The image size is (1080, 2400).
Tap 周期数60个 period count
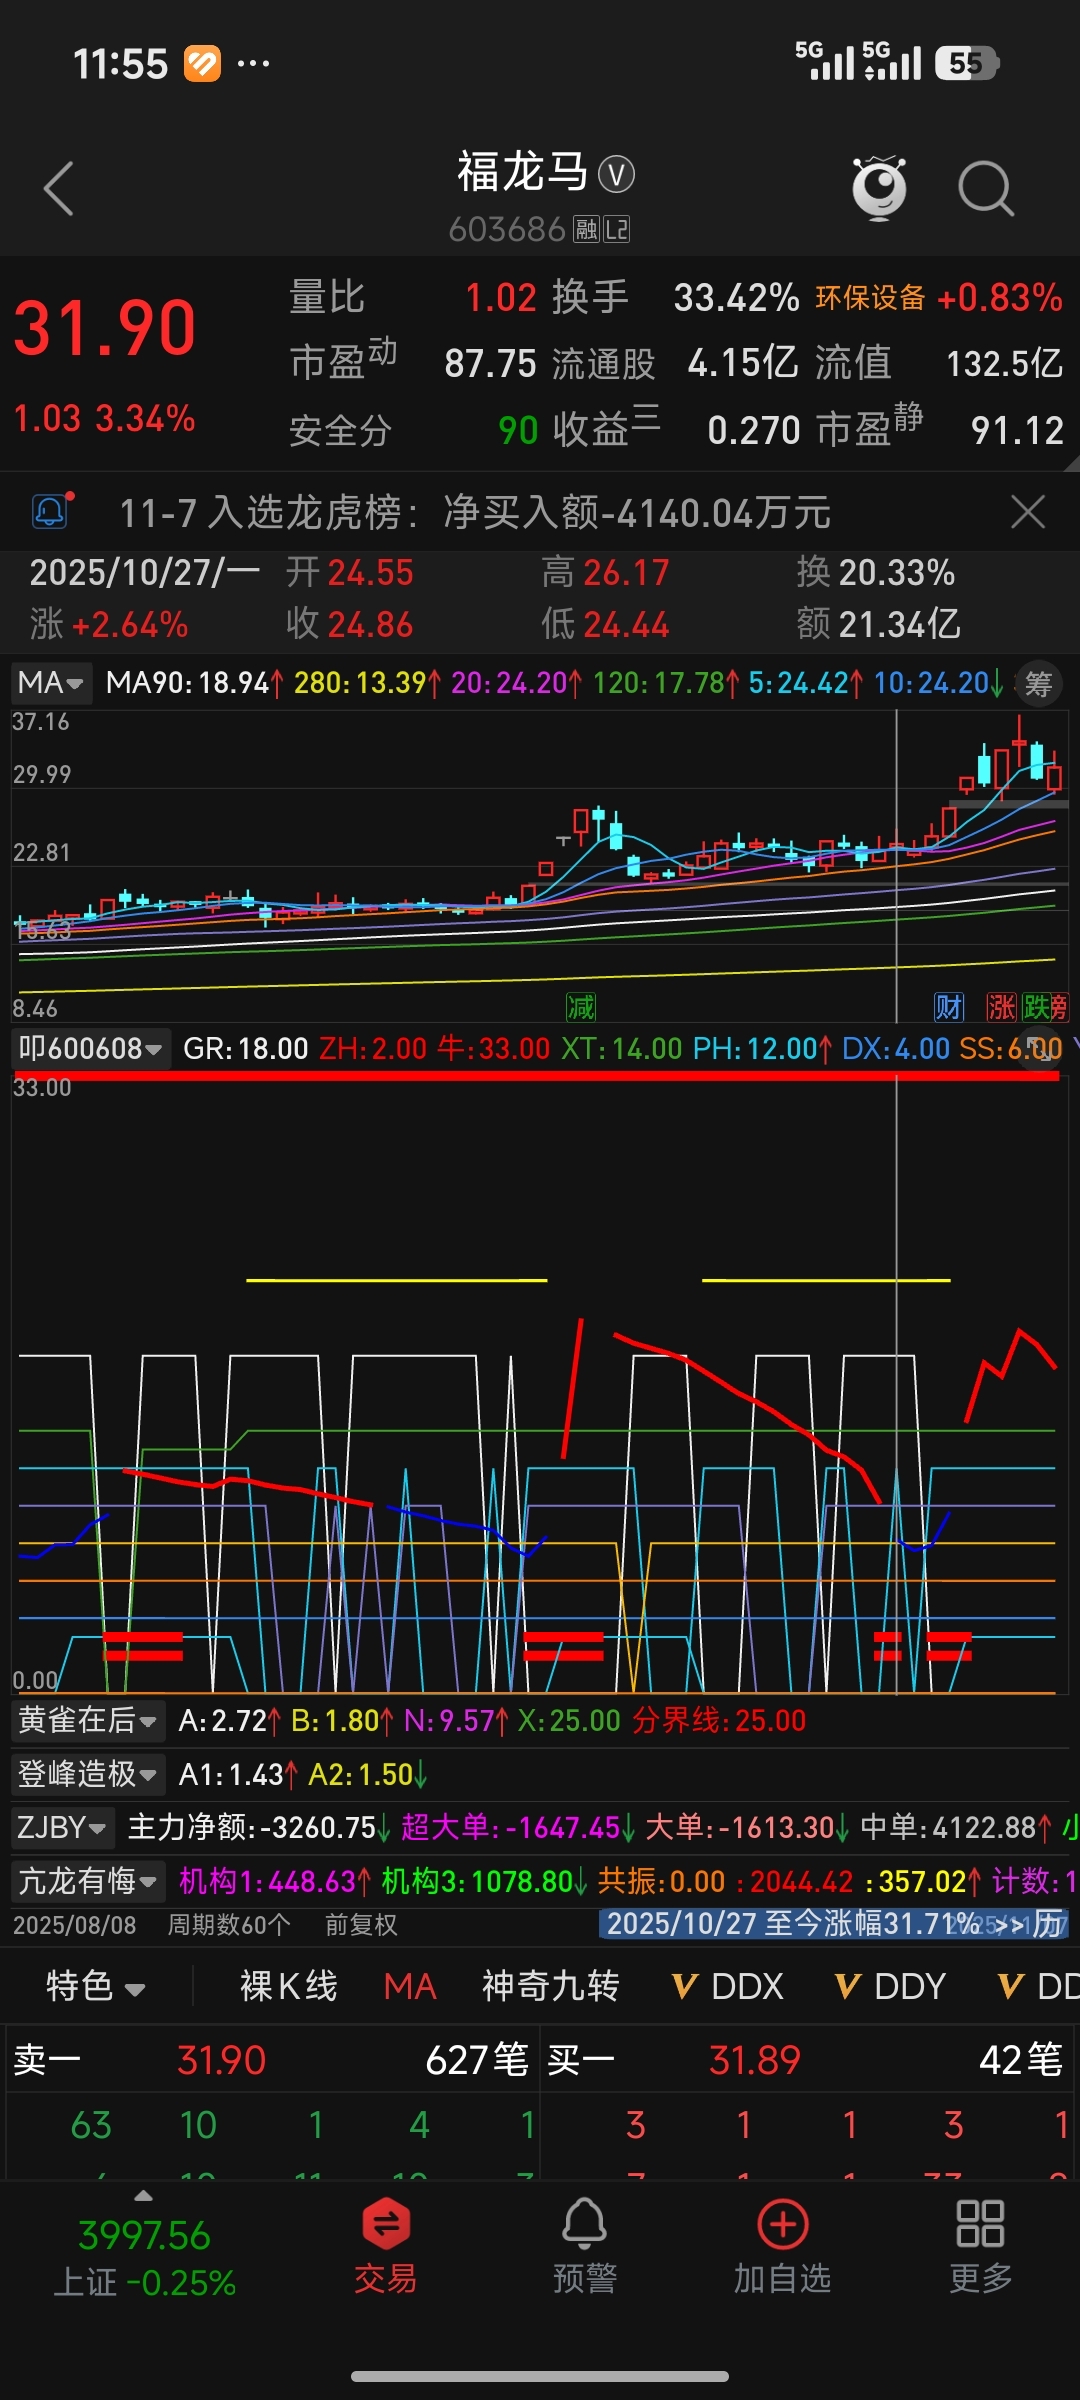[229, 1925]
